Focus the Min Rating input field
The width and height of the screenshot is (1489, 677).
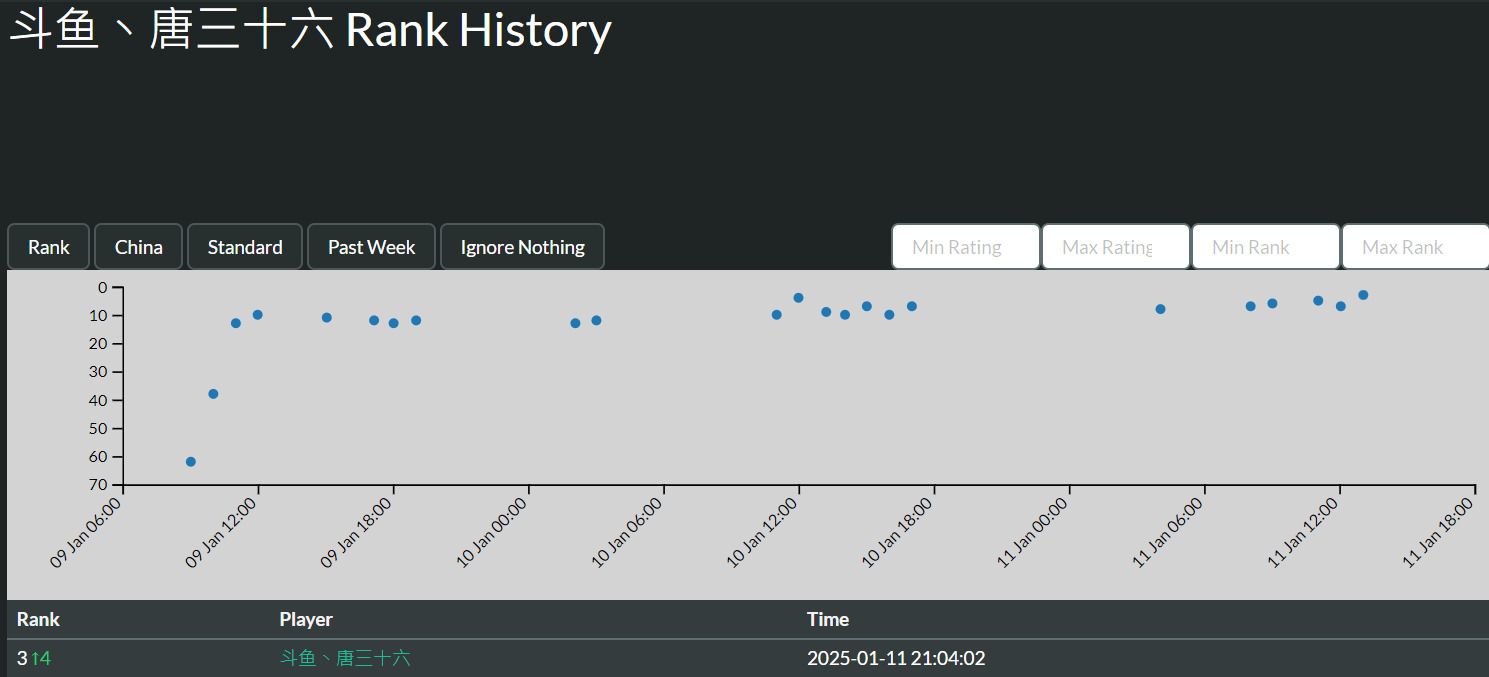(x=965, y=247)
